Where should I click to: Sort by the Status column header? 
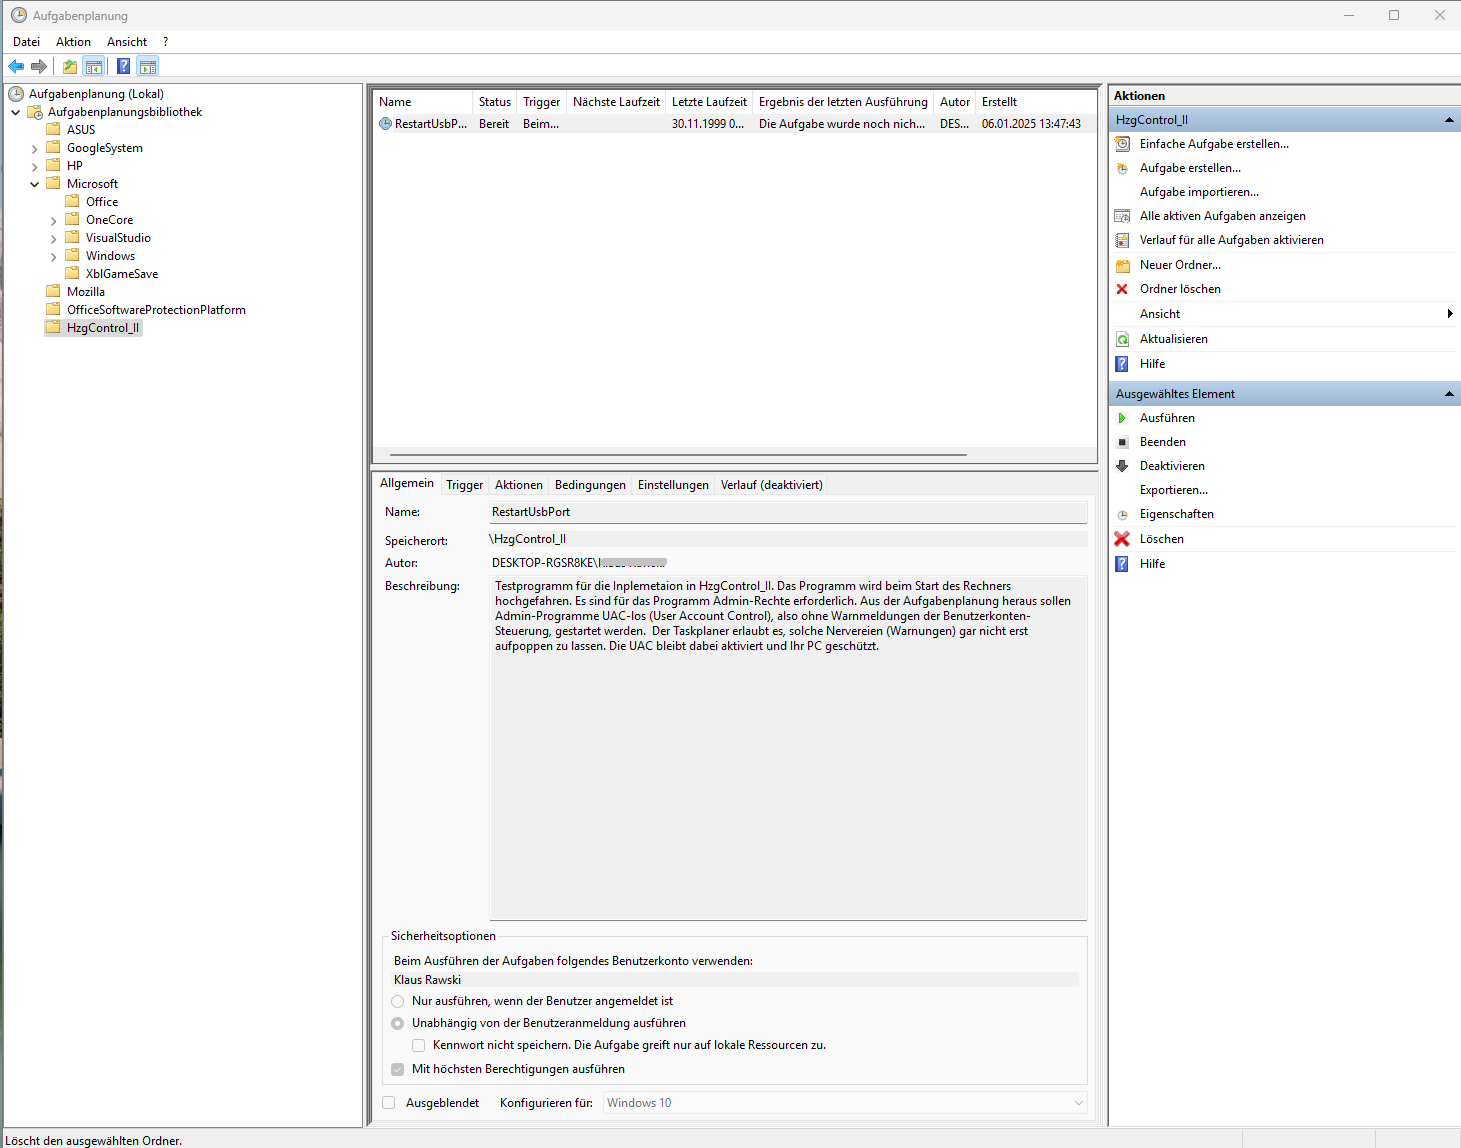(494, 102)
